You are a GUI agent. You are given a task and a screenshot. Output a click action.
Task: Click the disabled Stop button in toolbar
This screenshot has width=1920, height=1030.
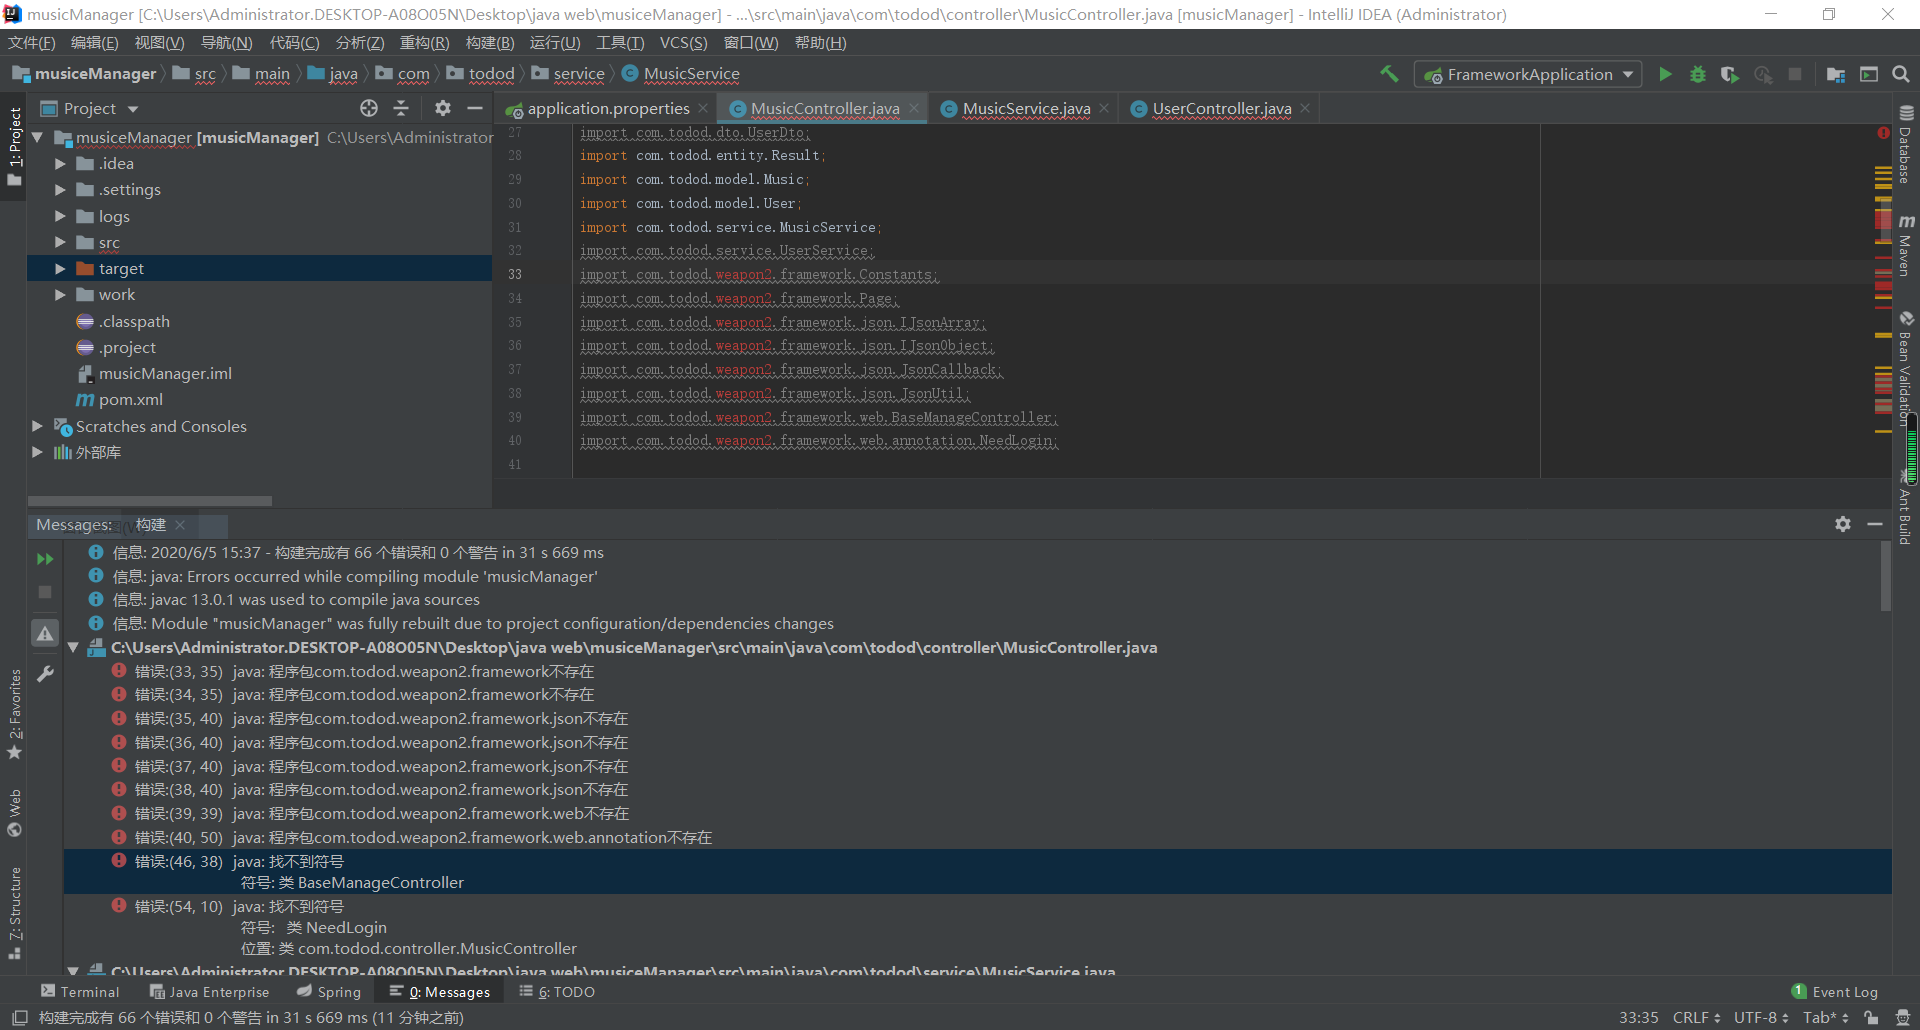pos(1795,74)
